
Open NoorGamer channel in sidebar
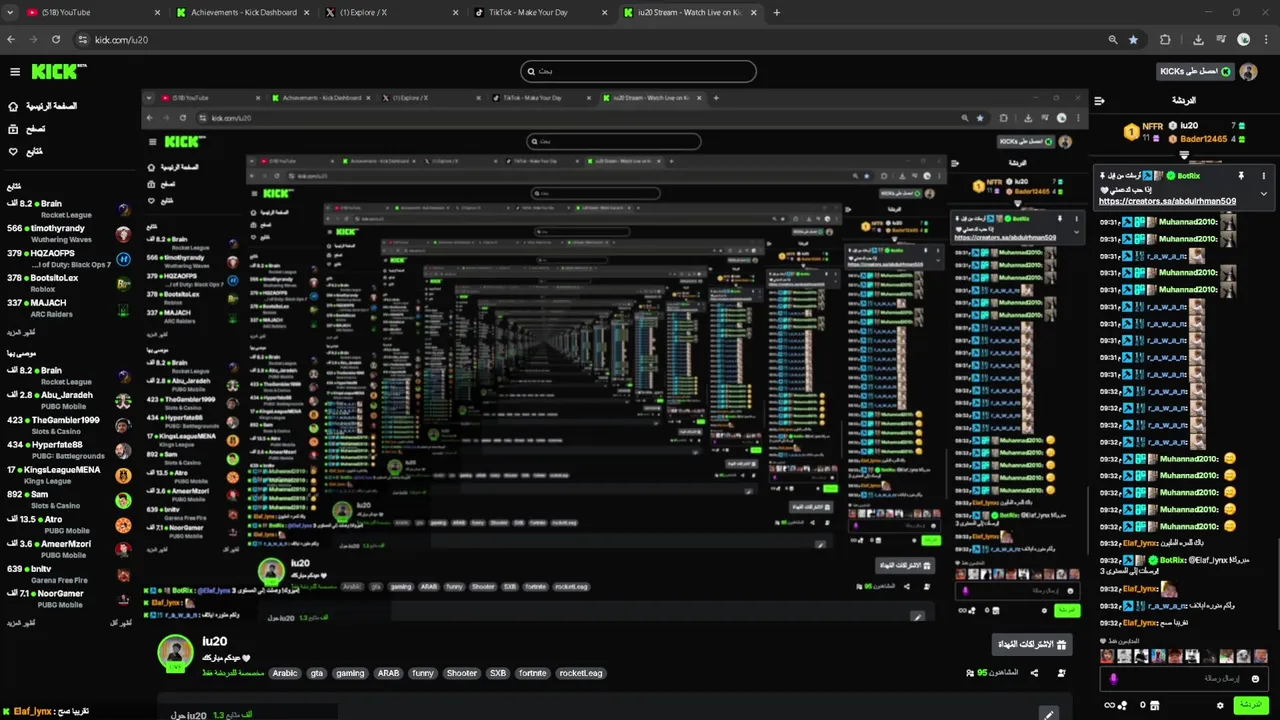point(68,599)
